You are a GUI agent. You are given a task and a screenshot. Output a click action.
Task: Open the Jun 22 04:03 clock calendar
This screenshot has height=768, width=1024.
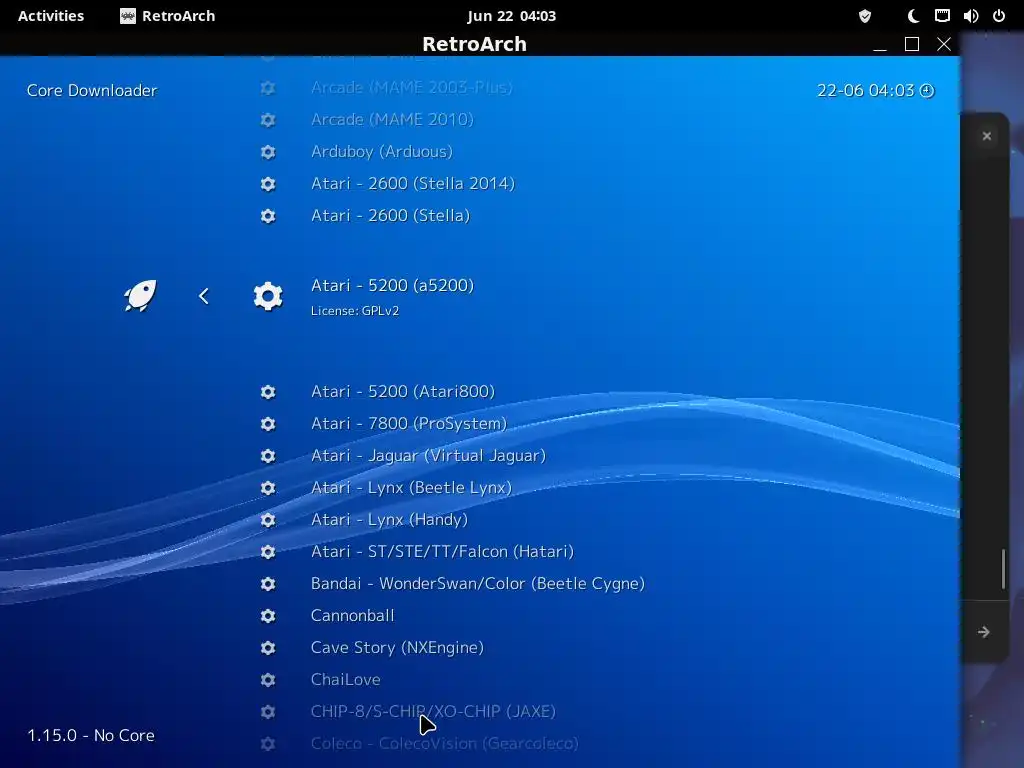click(511, 16)
